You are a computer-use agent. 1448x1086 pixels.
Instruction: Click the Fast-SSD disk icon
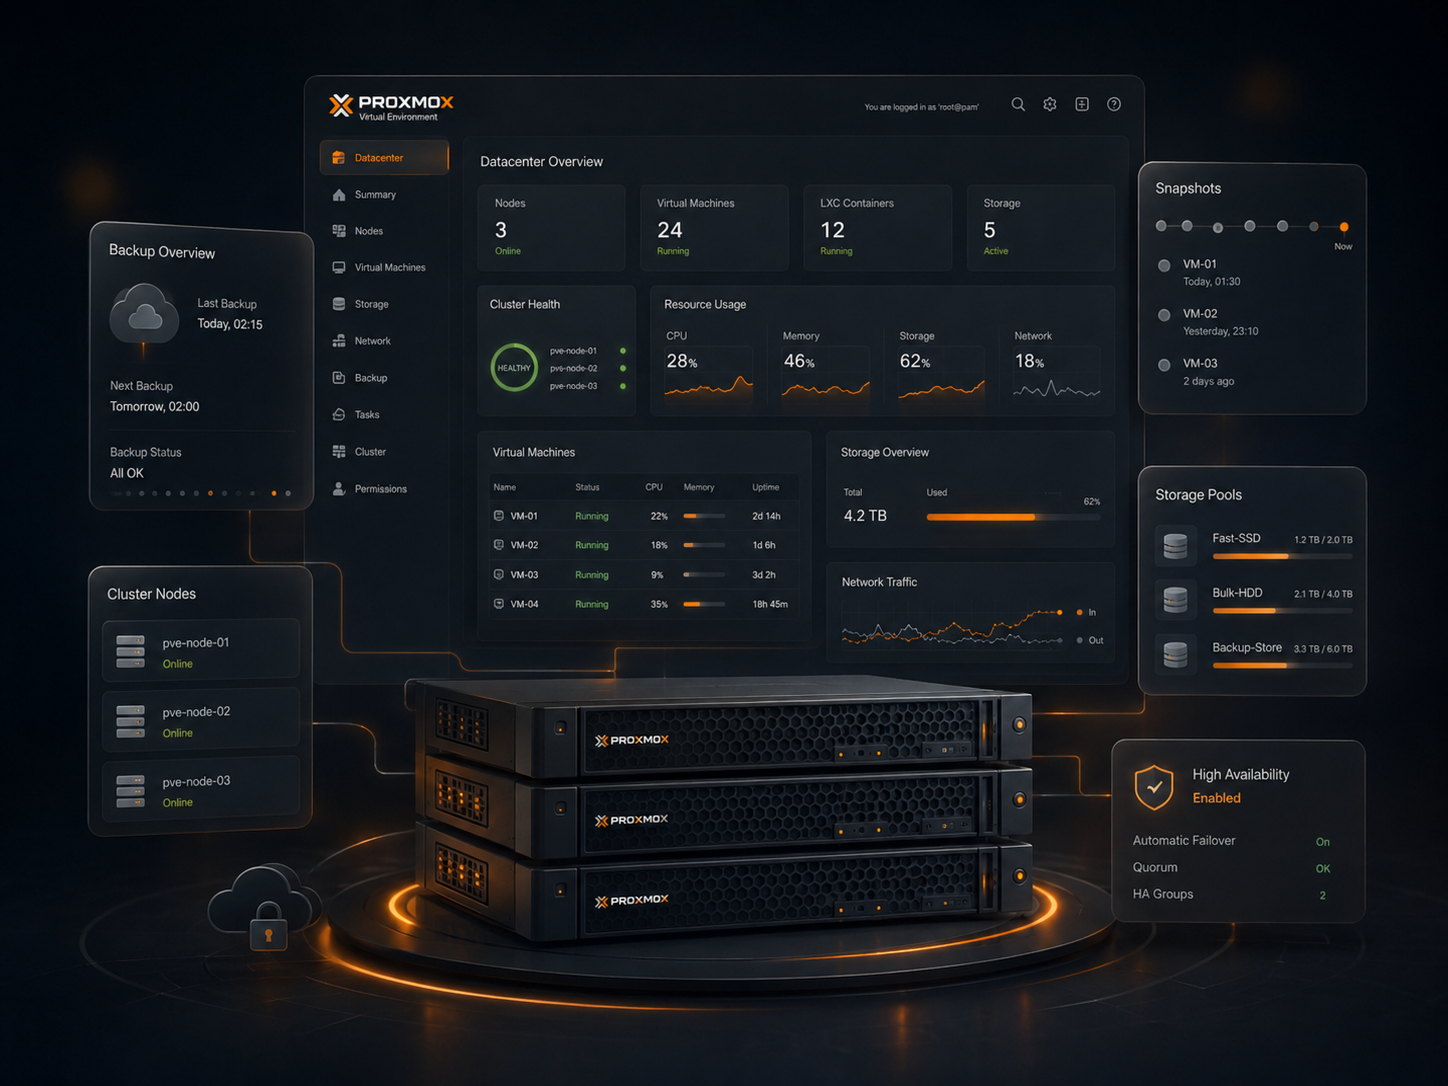1176,545
